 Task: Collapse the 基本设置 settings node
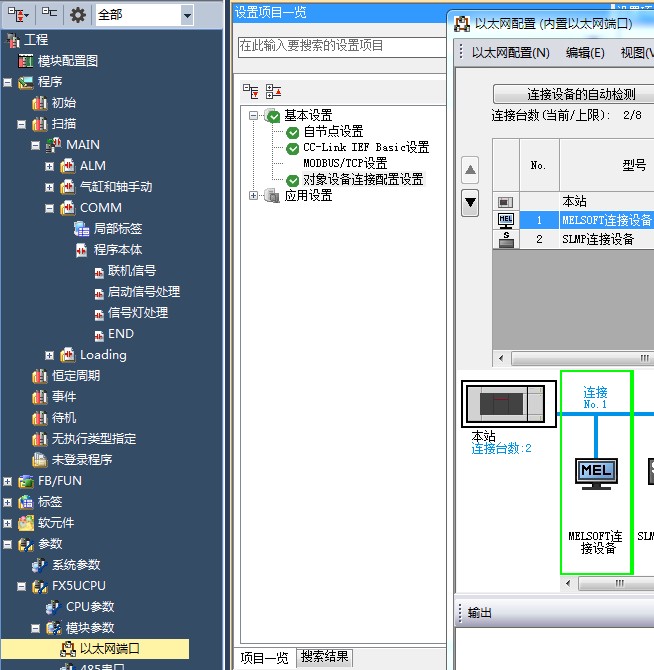(x=254, y=116)
